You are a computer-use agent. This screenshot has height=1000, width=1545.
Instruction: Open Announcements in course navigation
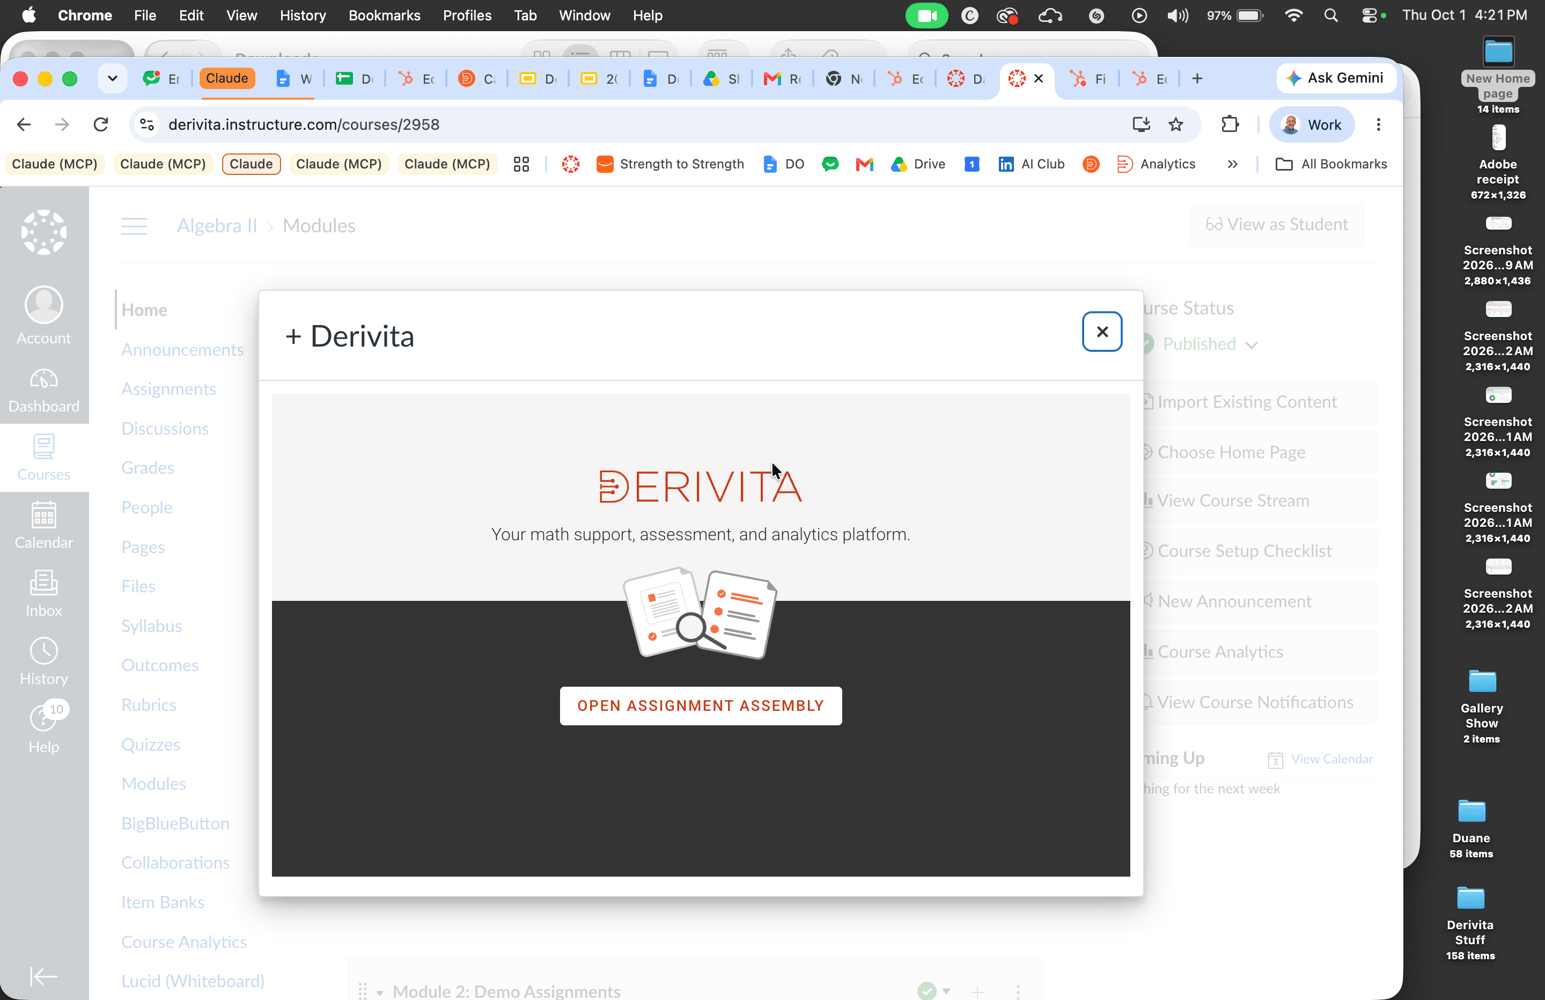point(182,350)
